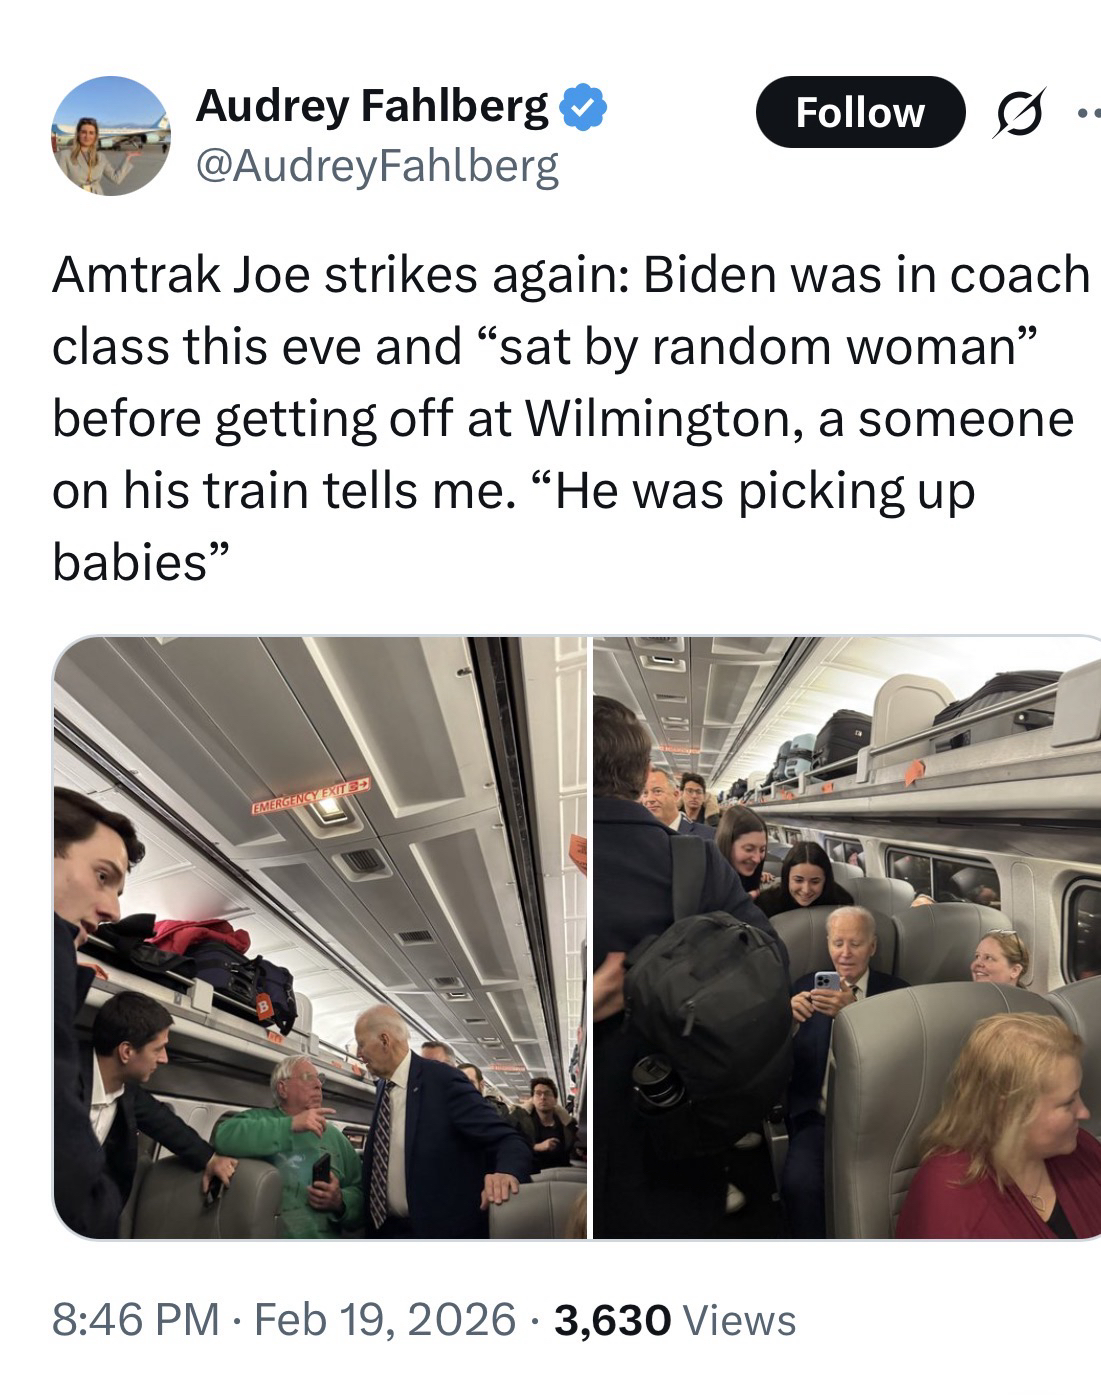Tap the phone held in right photo
This screenshot has height=1395, width=1101.
(826, 982)
